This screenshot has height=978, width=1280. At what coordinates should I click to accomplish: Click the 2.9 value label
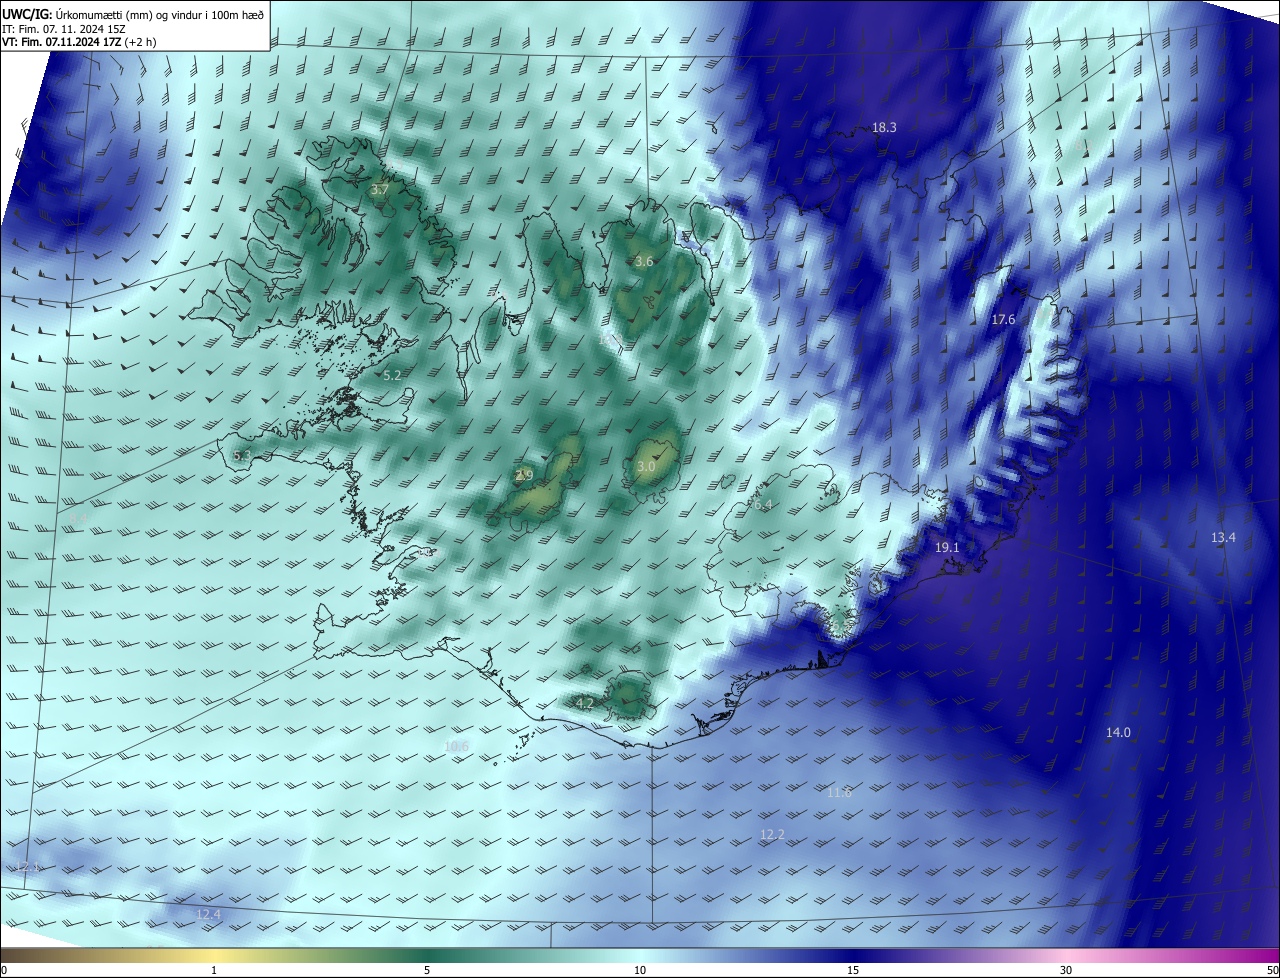click(x=524, y=475)
